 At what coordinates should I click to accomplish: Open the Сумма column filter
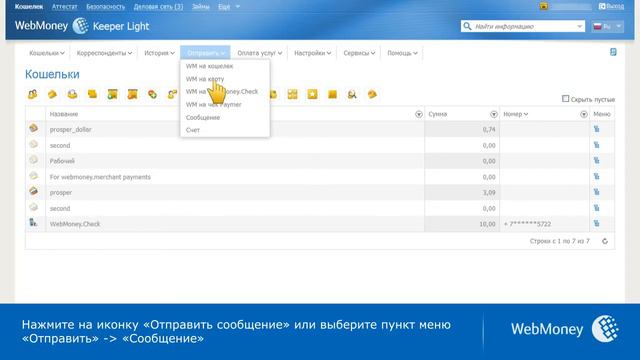click(x=493, y=114)
